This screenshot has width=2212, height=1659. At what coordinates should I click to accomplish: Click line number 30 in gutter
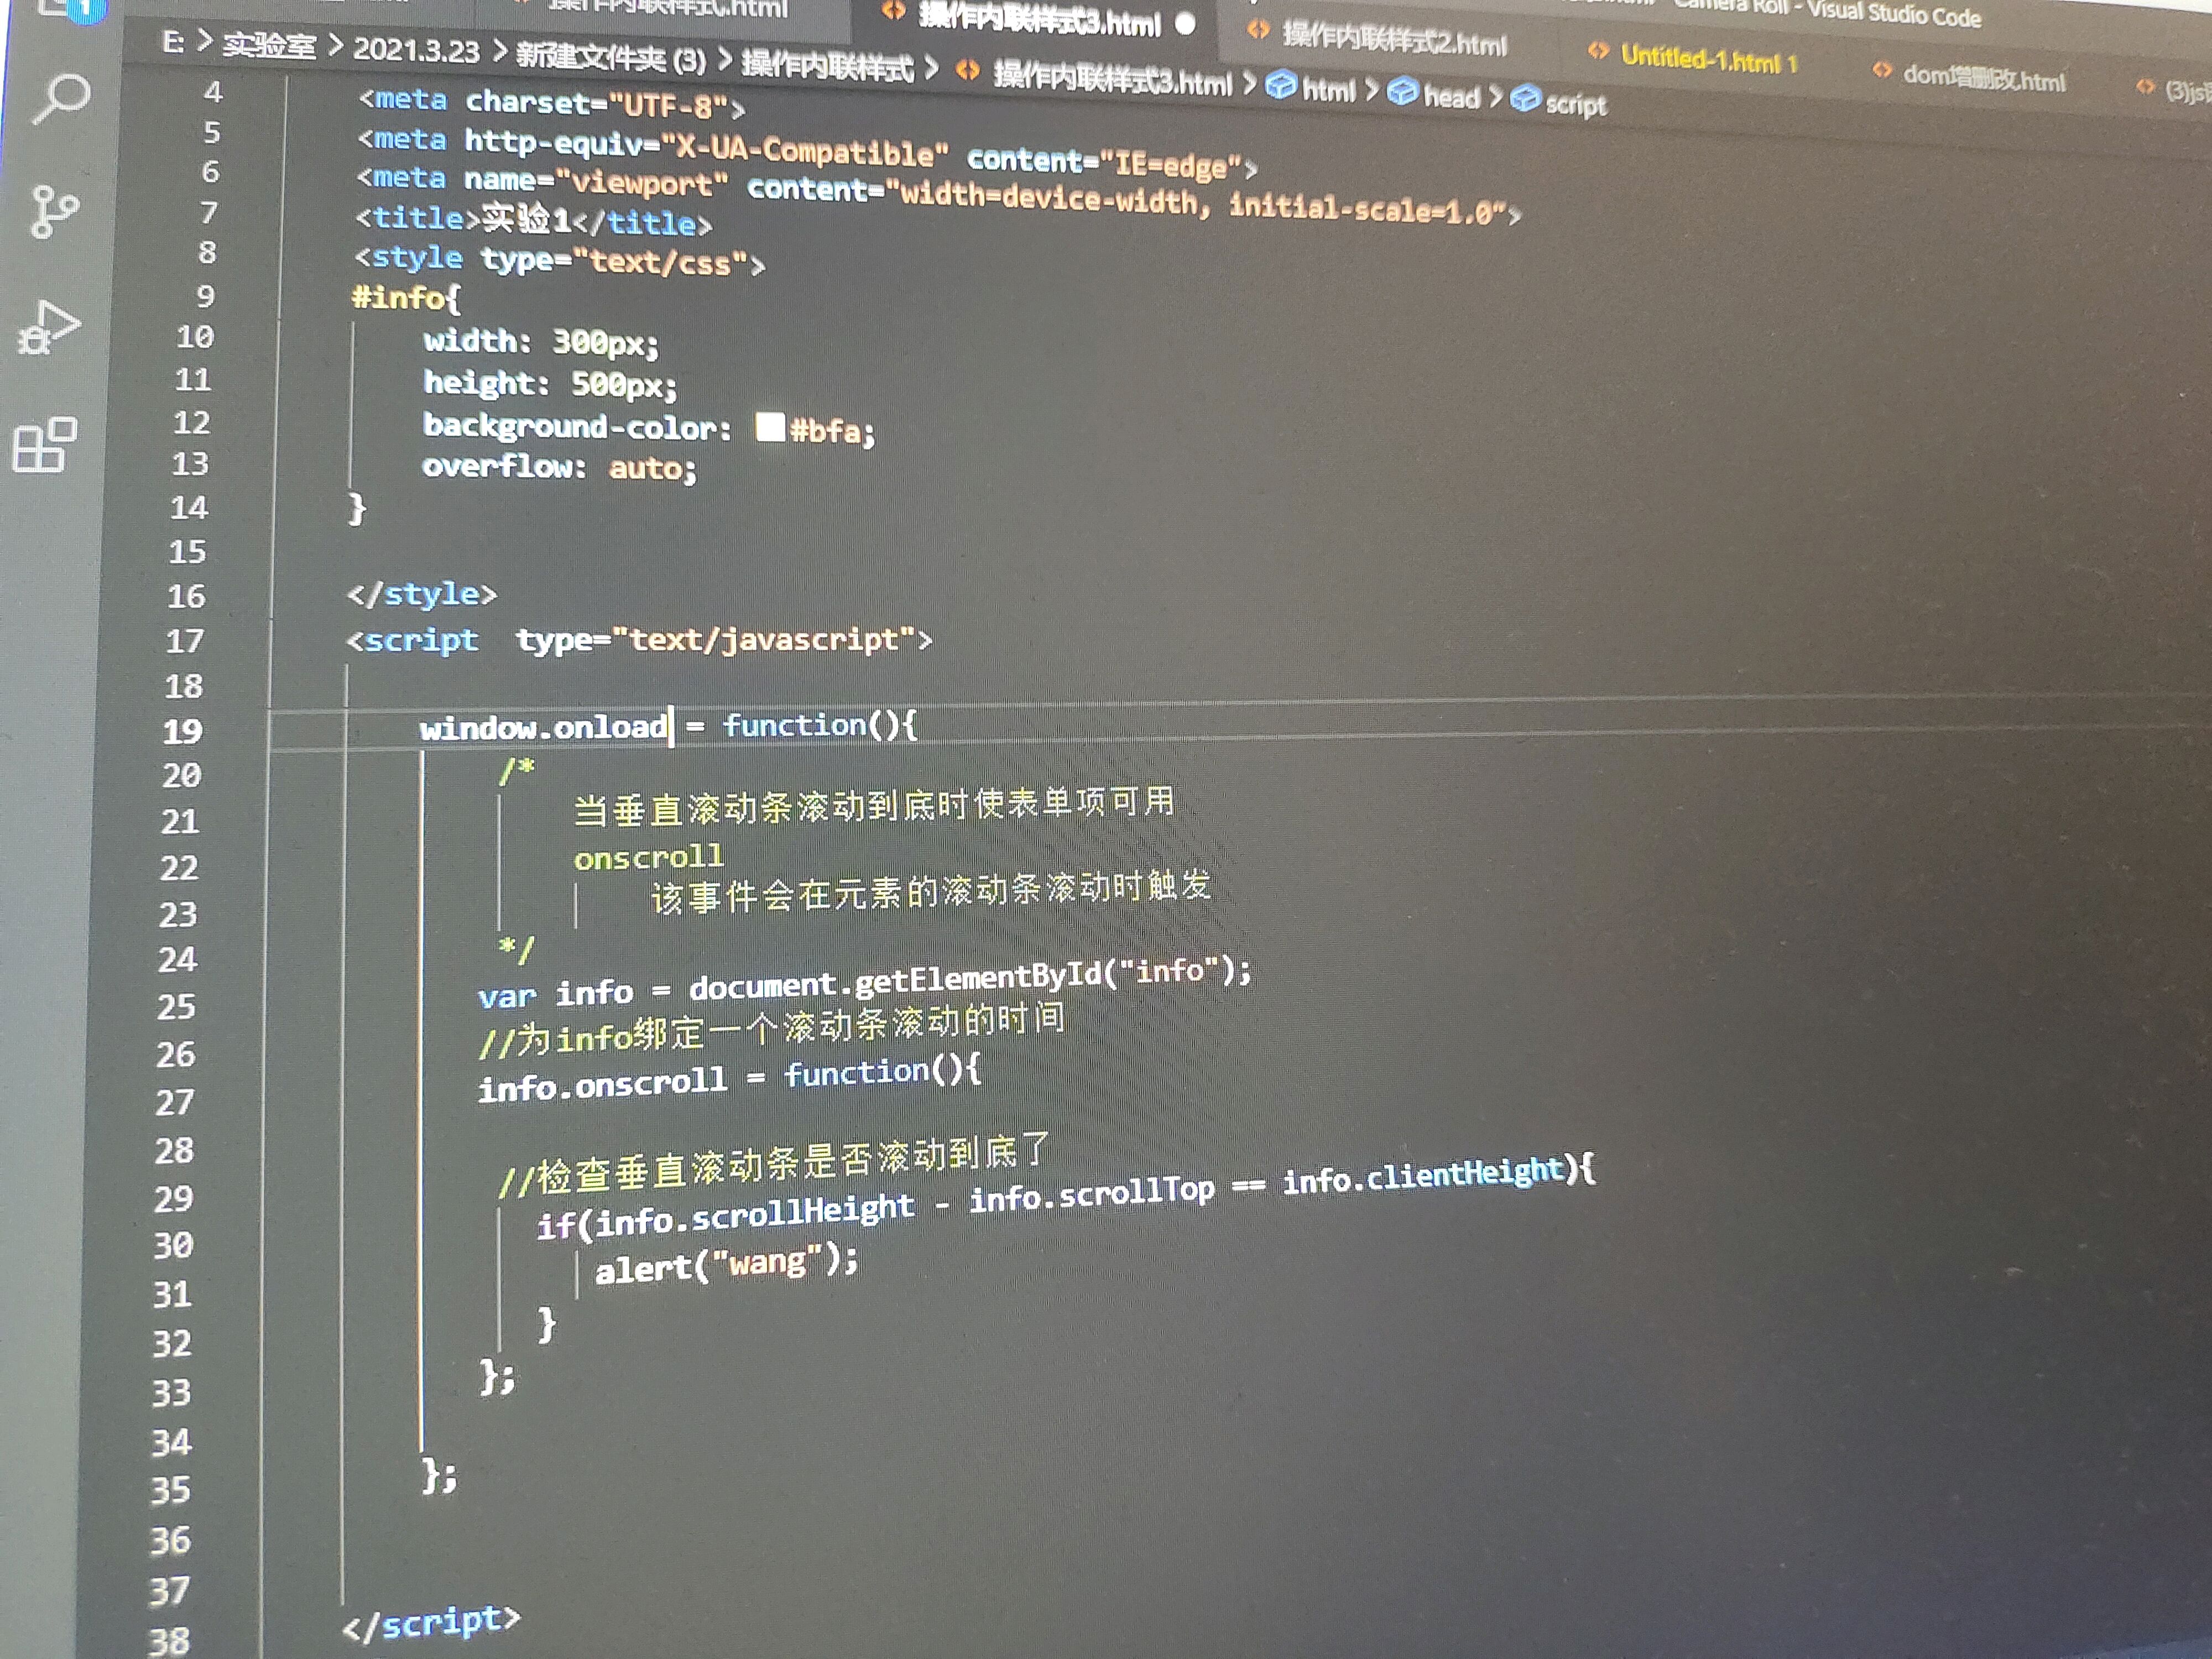pos(173,1246)
